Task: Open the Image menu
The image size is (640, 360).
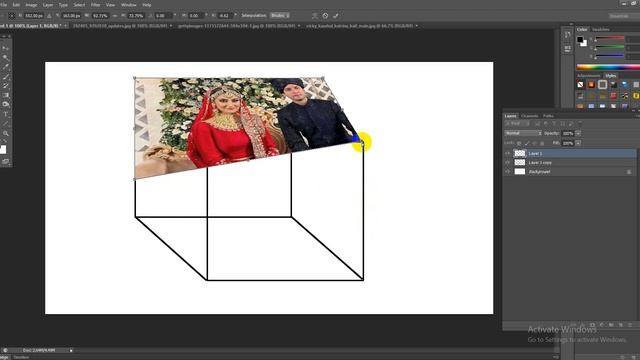Action: pyautogui.click(x=31, y=5)
